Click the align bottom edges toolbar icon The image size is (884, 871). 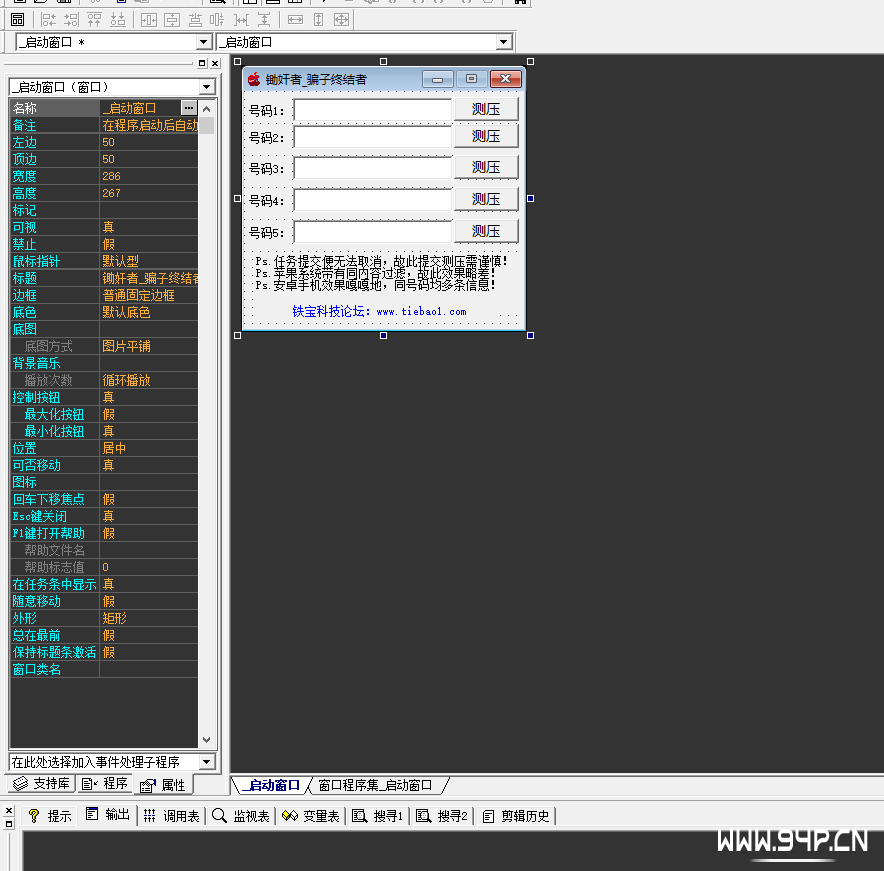117,20
